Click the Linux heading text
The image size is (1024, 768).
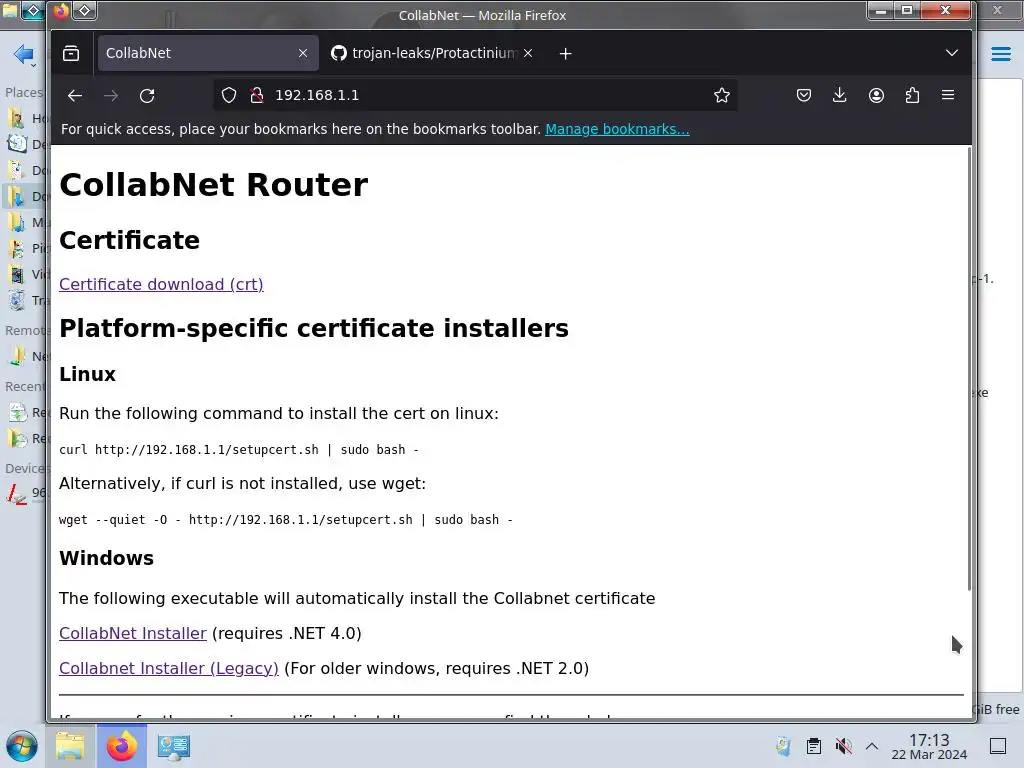(x=88, y=374)
